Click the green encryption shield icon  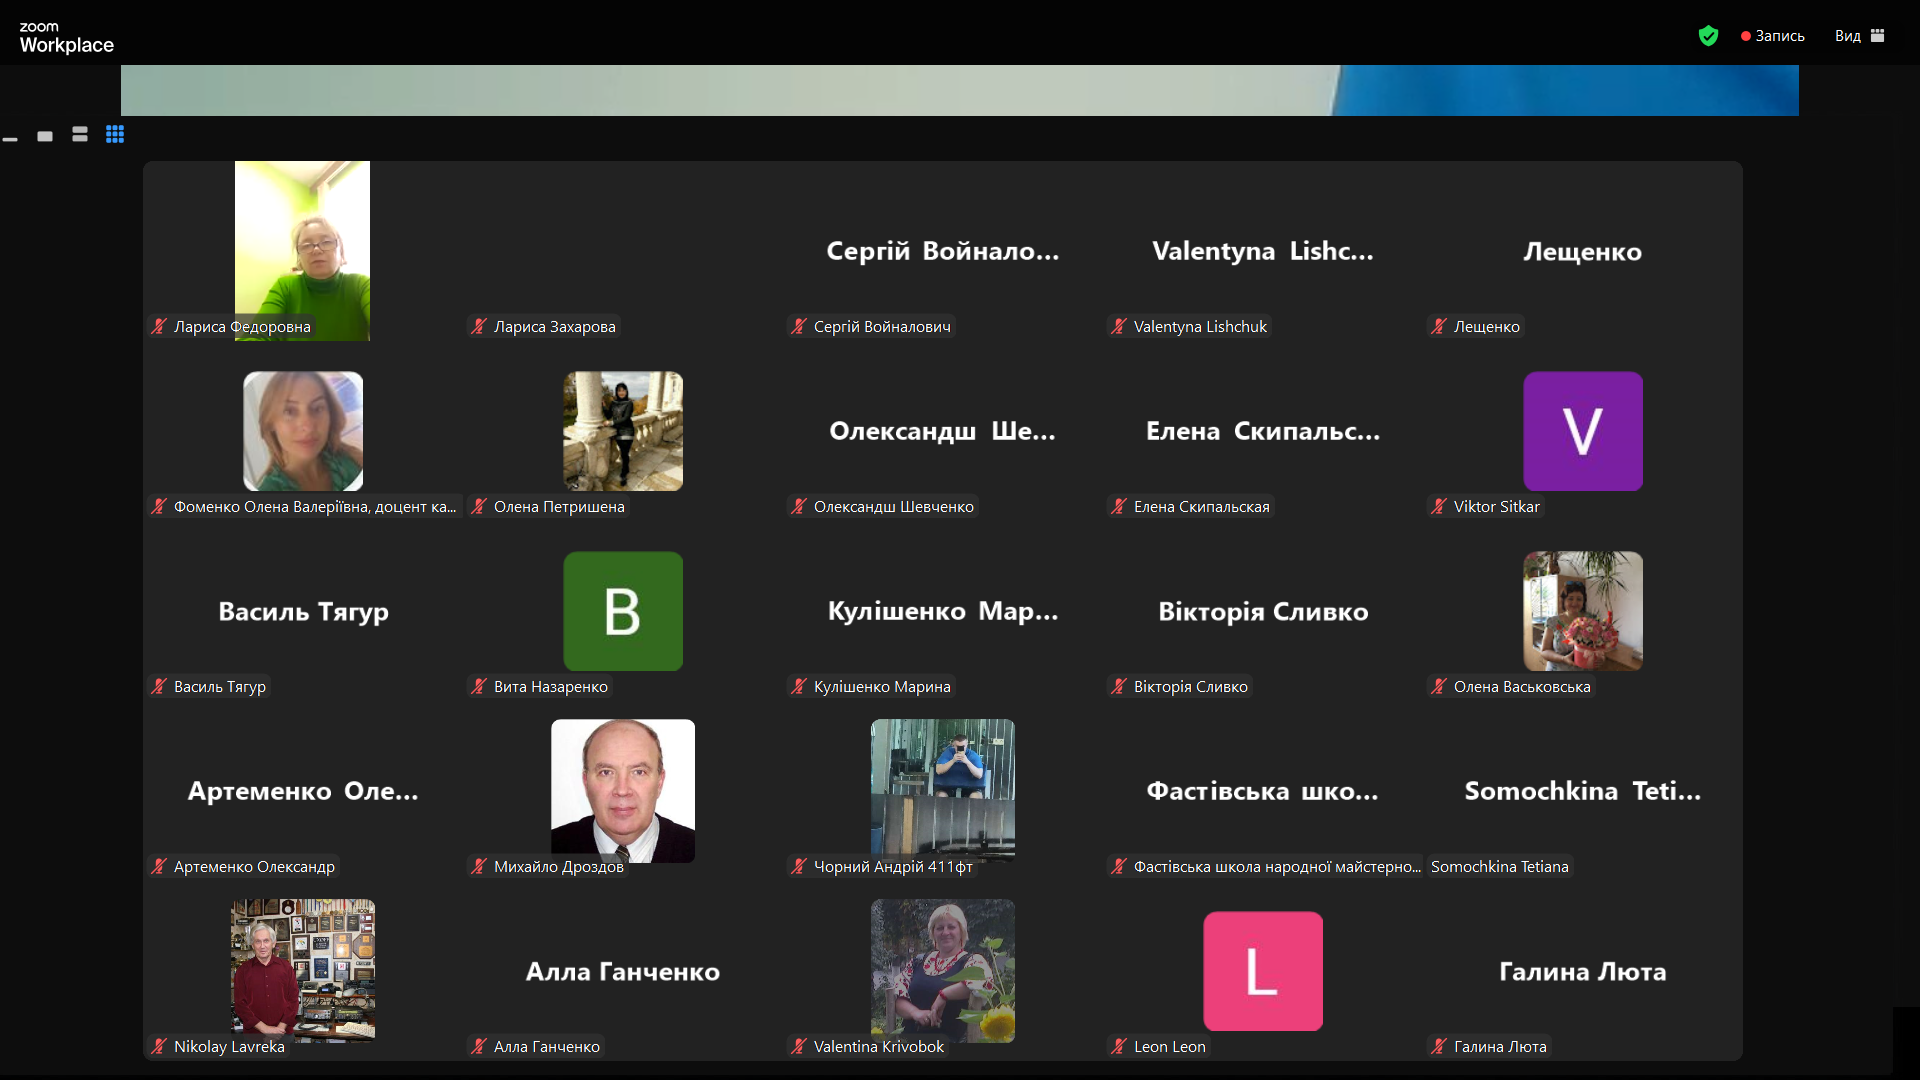pyautogui.click(x=1708, y=36)
